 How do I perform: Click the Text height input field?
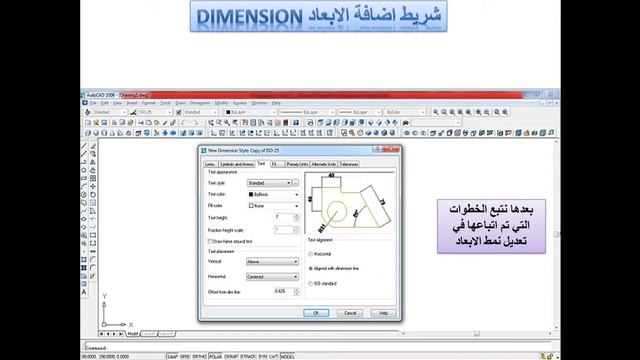(x=284, y=217)
